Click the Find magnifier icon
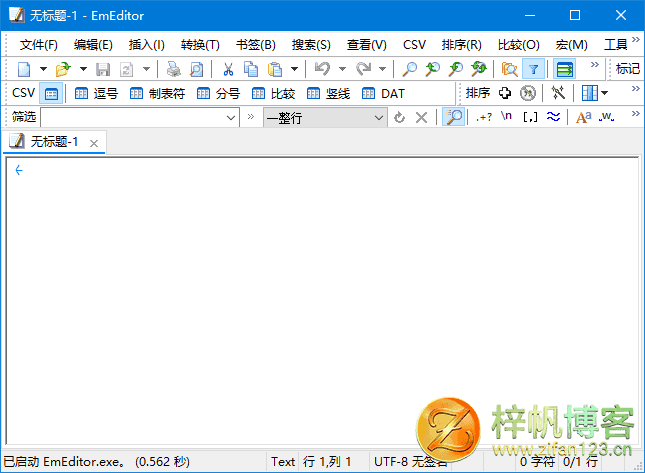 (x=409, y=69)
